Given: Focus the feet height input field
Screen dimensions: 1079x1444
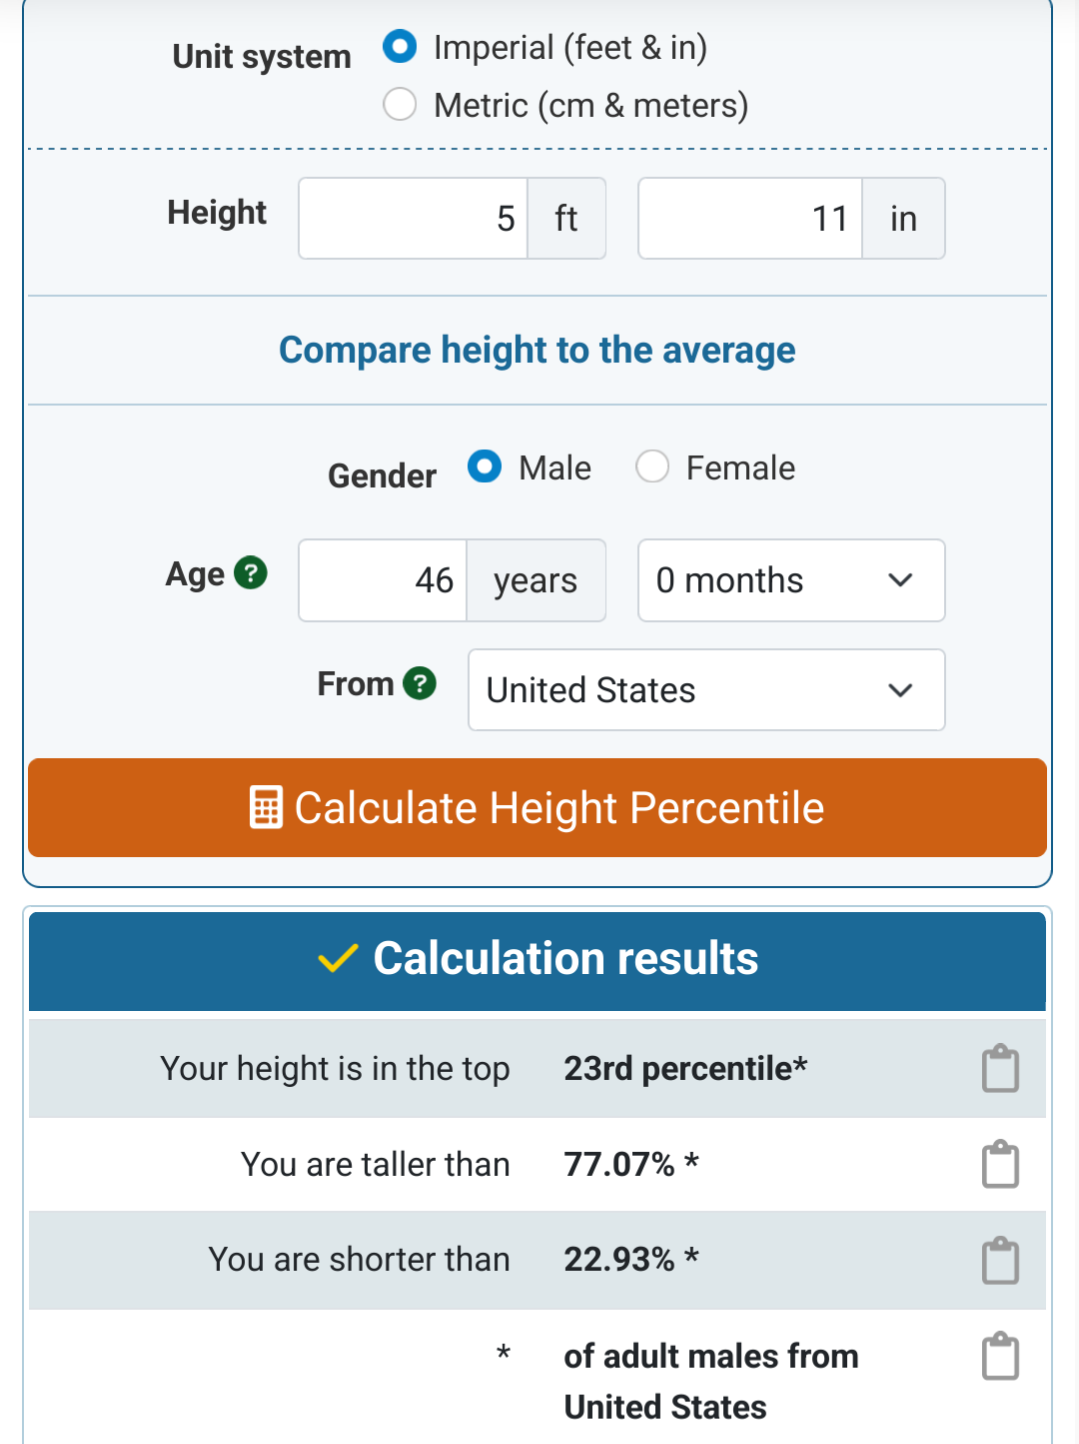Looking at the screenshot, I should click(x=413, y=218).
